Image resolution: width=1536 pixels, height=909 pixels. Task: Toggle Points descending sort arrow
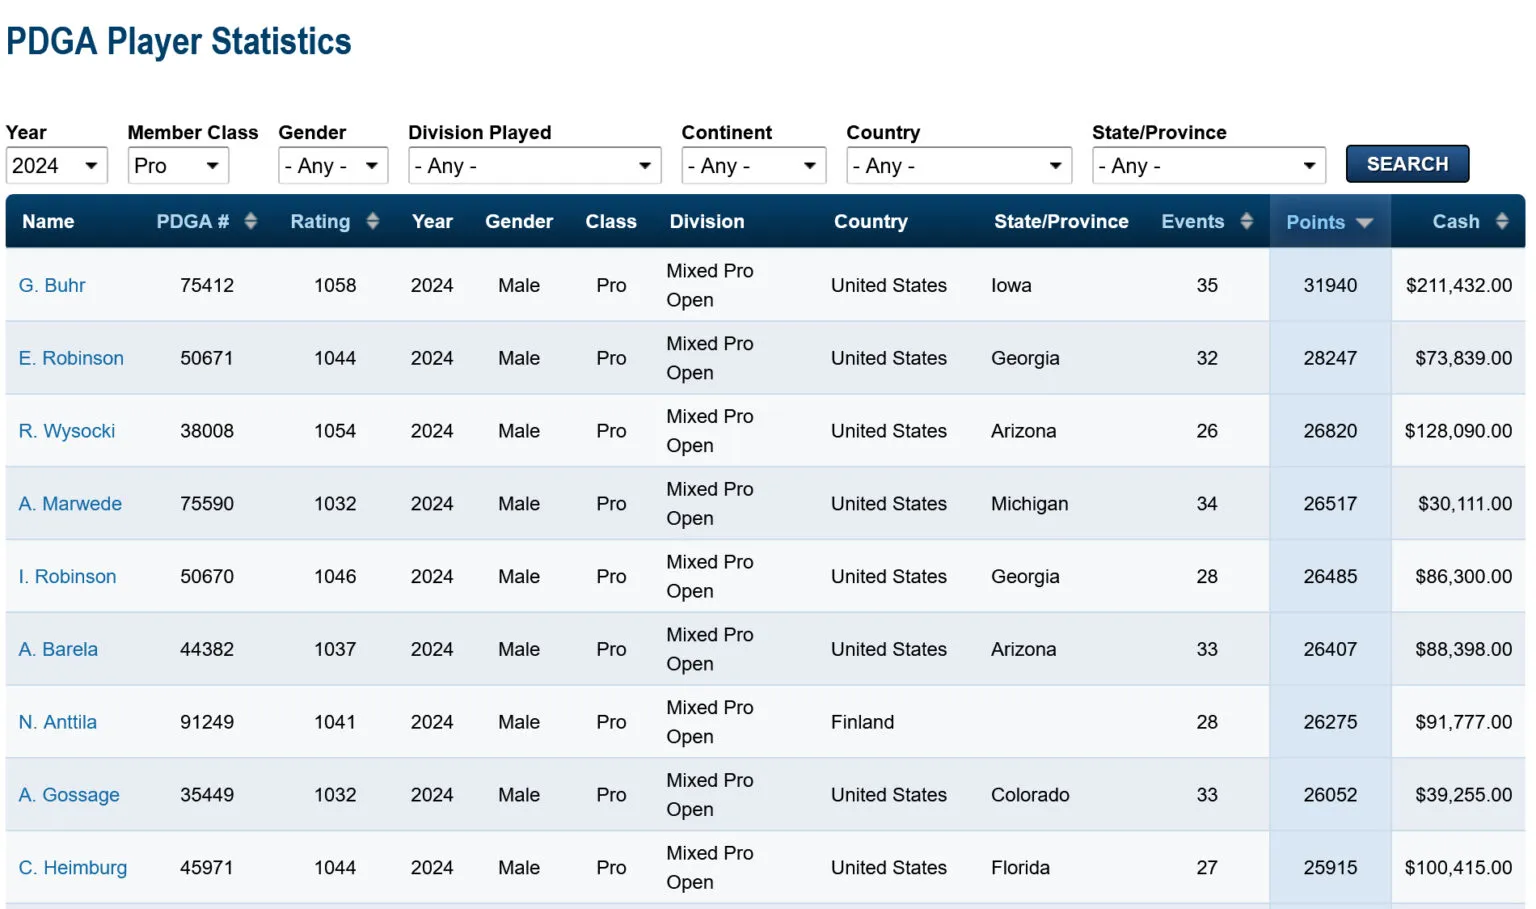pyautogui.click(x=1365, y=223)
